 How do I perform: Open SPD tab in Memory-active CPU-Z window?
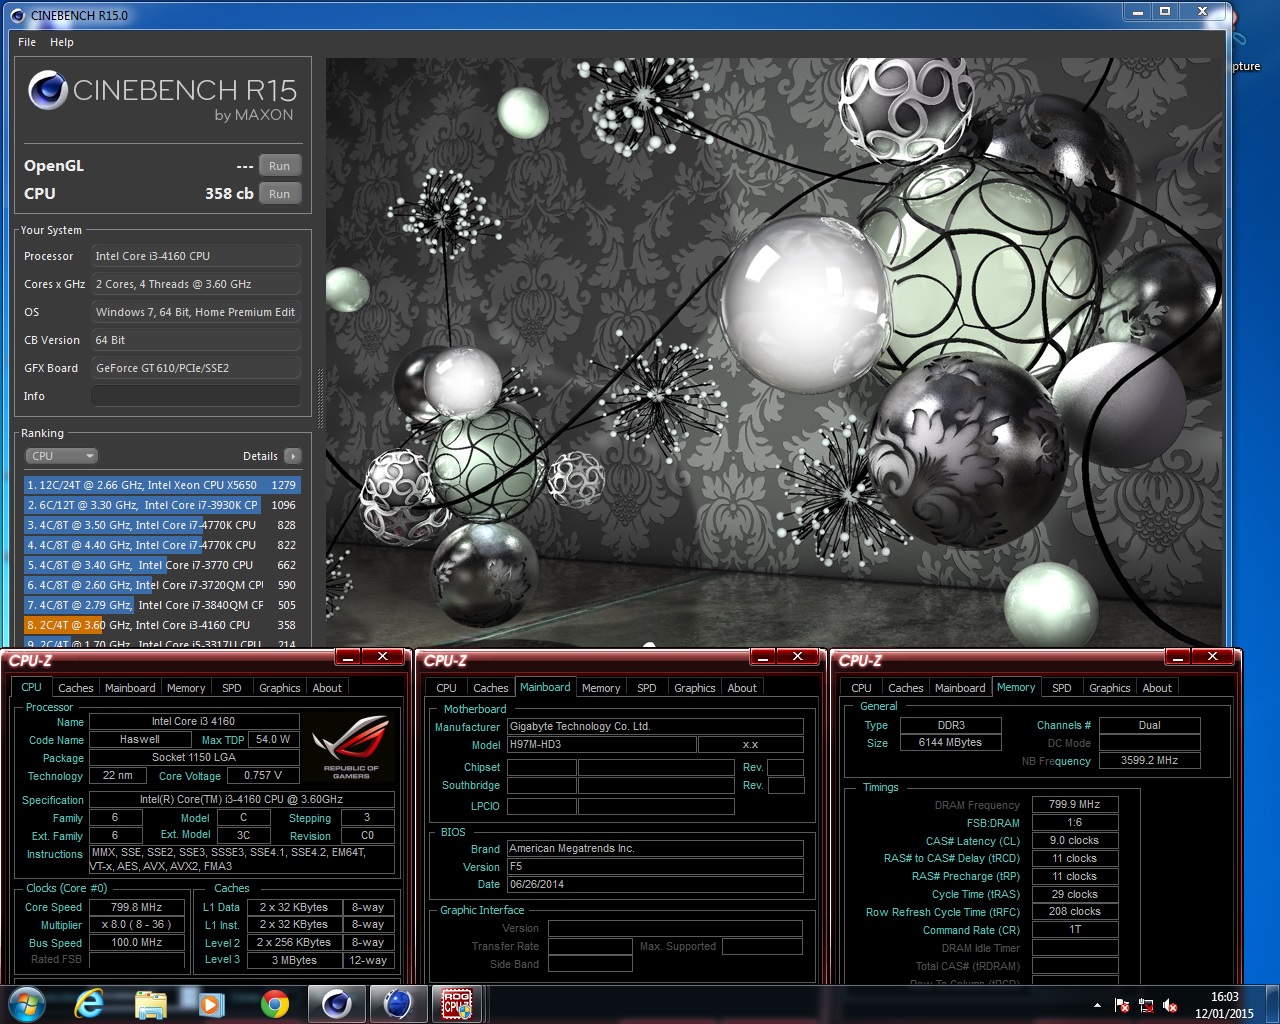1062,688
